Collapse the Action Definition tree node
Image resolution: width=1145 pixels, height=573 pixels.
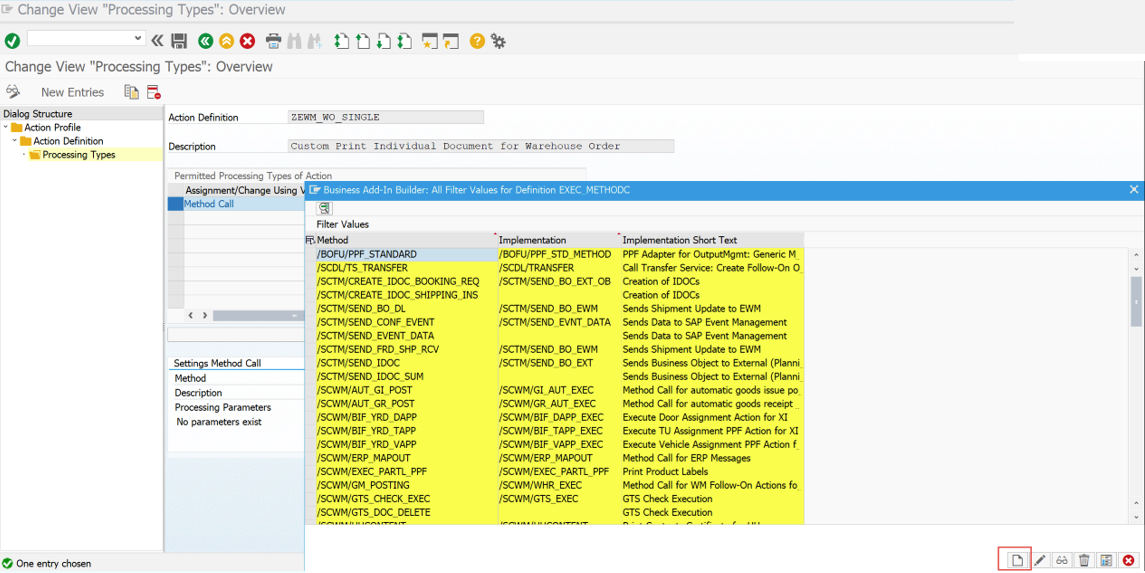15,141
